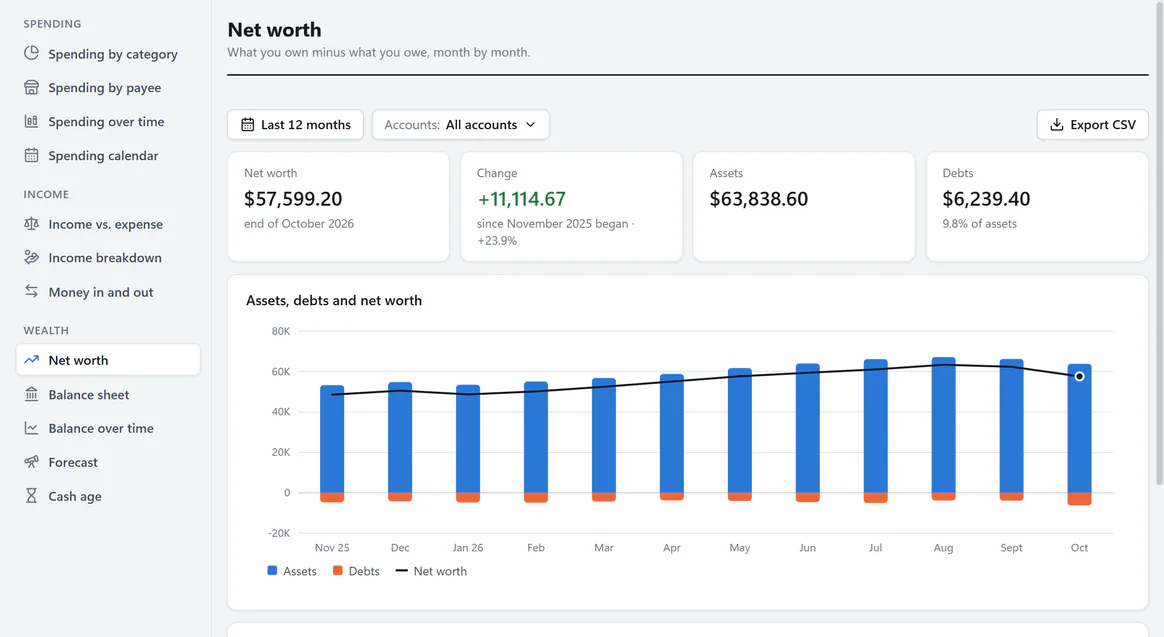
Task: Click the Aug assets bar
Action: tap(944, 425)
